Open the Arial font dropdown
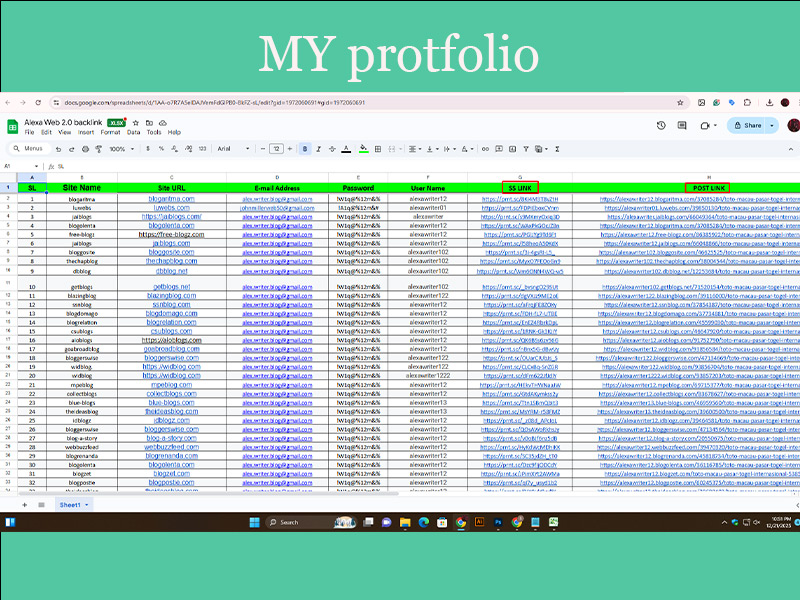Image resolution: width=800 pixels, height=600 pixels. point(234,149)
